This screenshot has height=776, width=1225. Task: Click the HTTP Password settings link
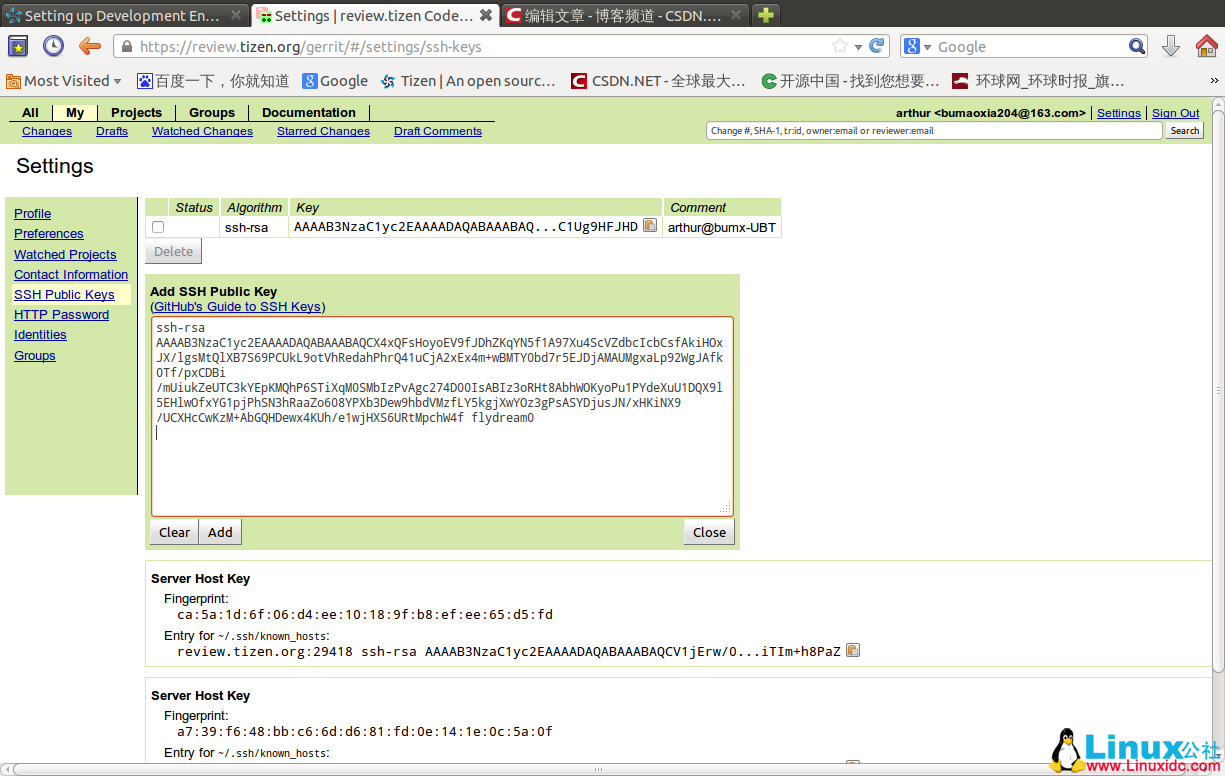click(61, 315)
